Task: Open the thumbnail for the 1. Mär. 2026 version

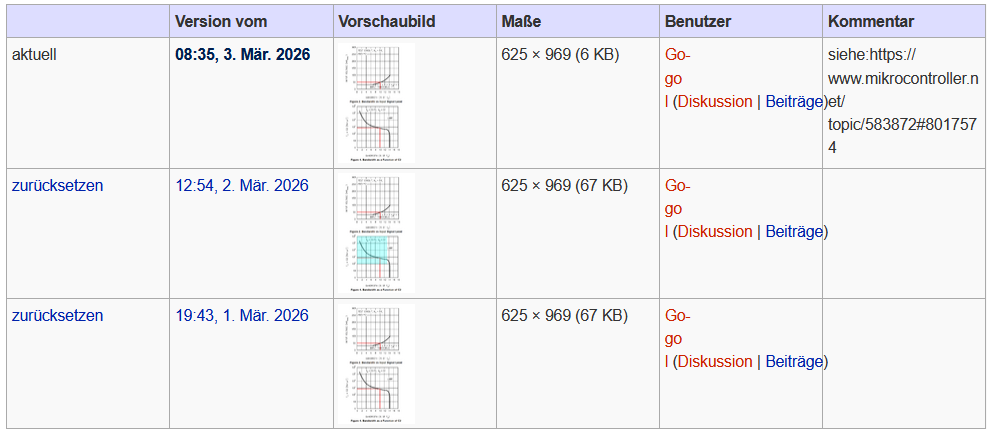Action: point(375,363)
